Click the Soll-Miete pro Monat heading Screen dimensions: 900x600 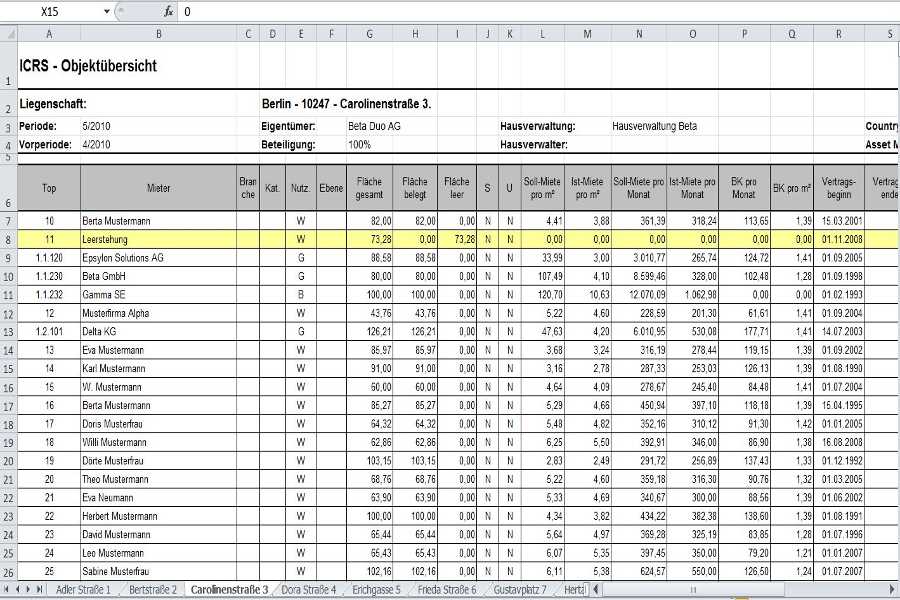click(x=639, y=188)
